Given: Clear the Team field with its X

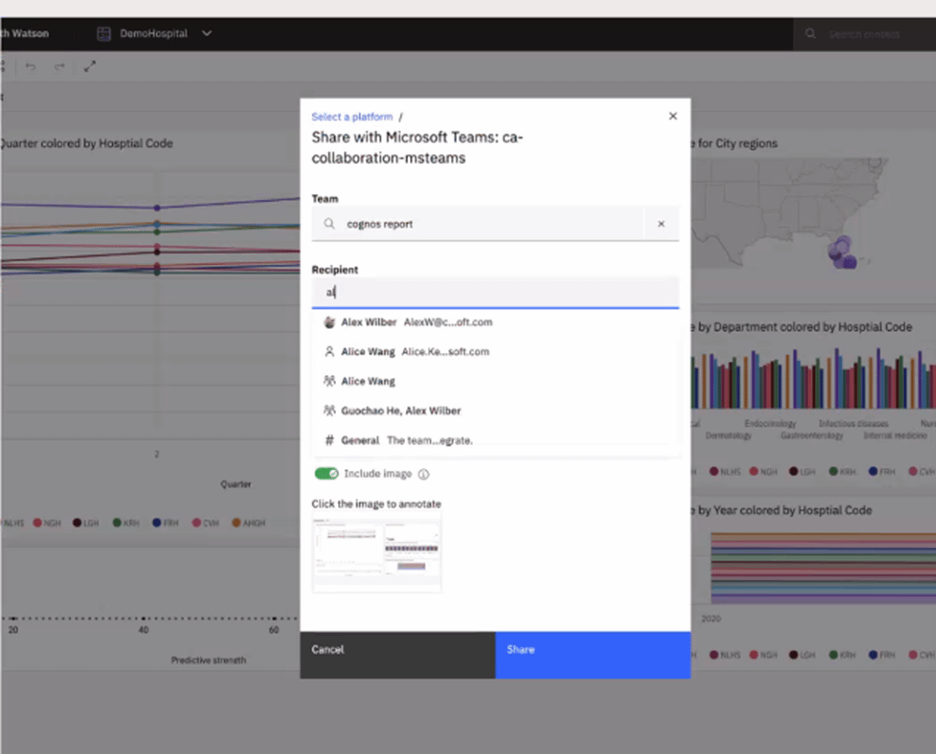Looking at the screenshot, I should coord(661,224).
